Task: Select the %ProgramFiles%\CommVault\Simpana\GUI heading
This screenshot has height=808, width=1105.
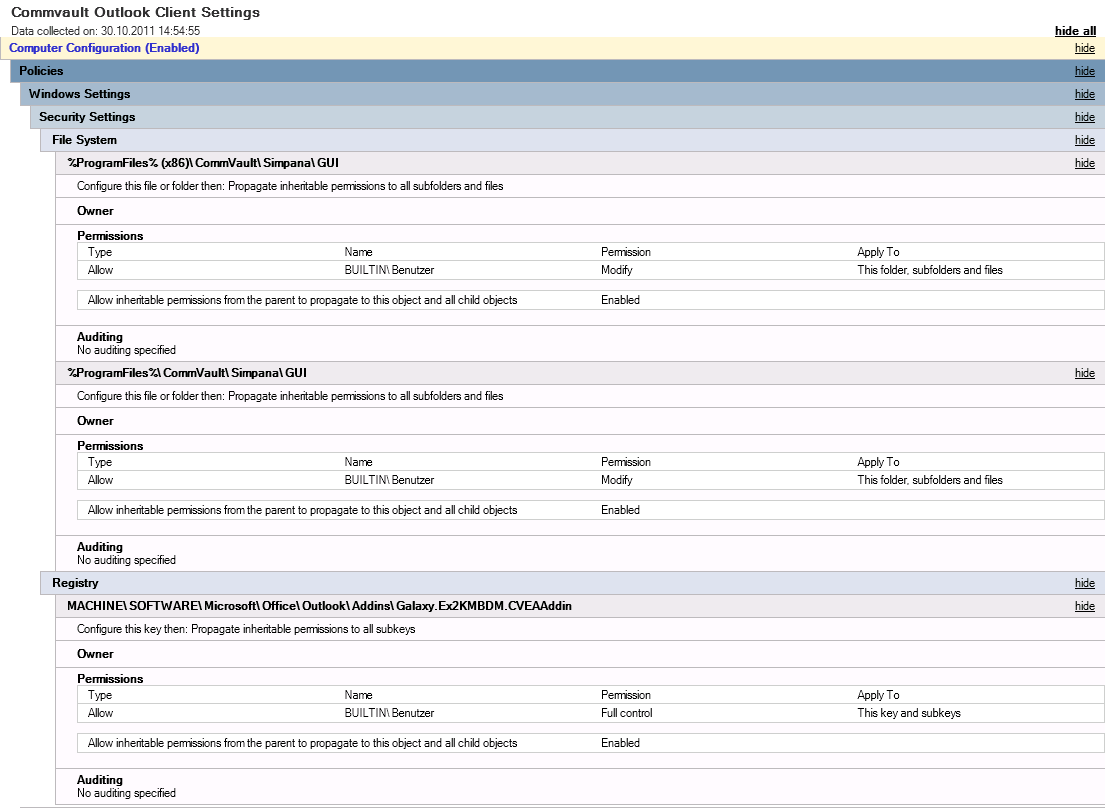Action: [187, 373]
